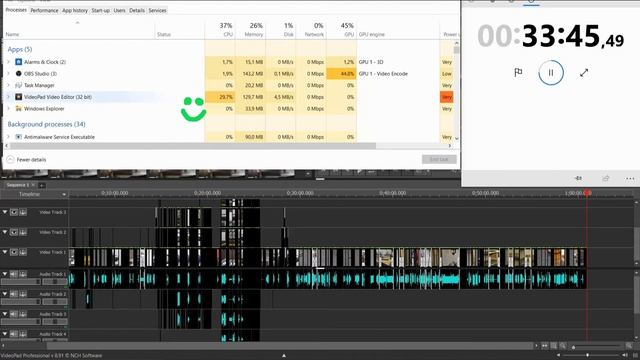Sort processes by the Memory column header
The width and height of the screenshot is (640, 360).
250,29
